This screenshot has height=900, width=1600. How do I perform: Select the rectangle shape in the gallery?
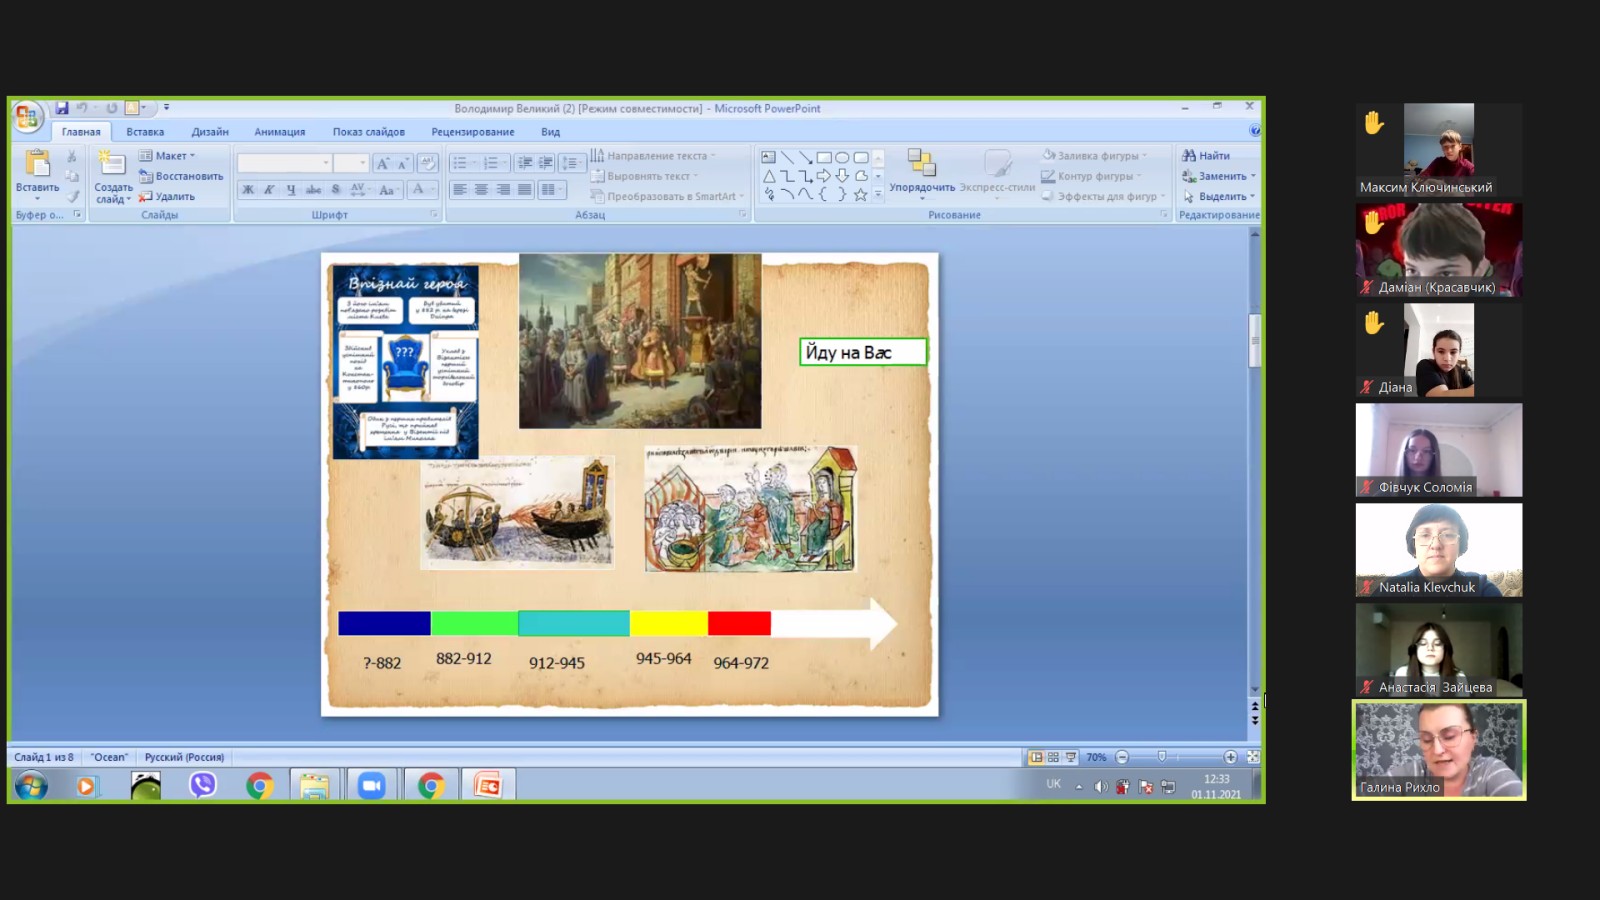pyautogui.click(x=824, y=157)
